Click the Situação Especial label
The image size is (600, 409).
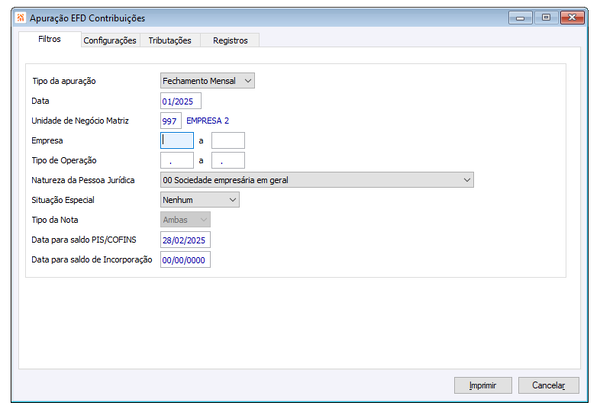tap(63, 200)
